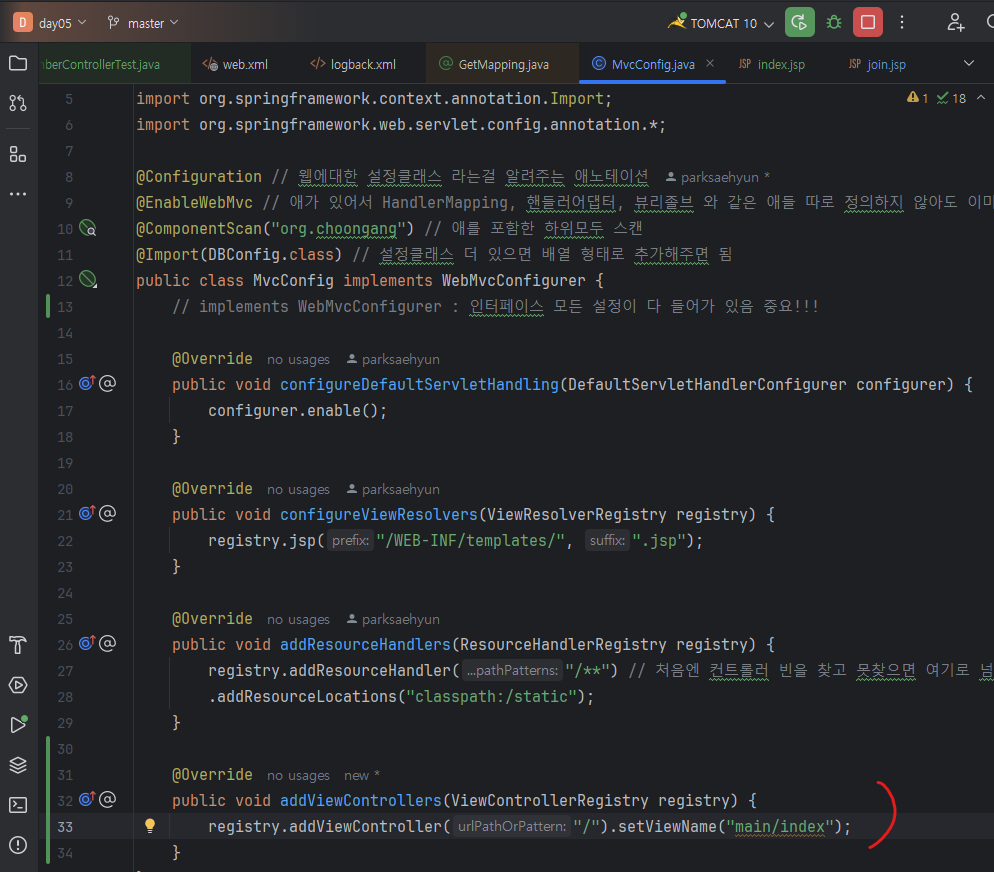Switch to the web.xml tab
The height and width of the screenshot is (872, 994).
click(x=235, y=64)
